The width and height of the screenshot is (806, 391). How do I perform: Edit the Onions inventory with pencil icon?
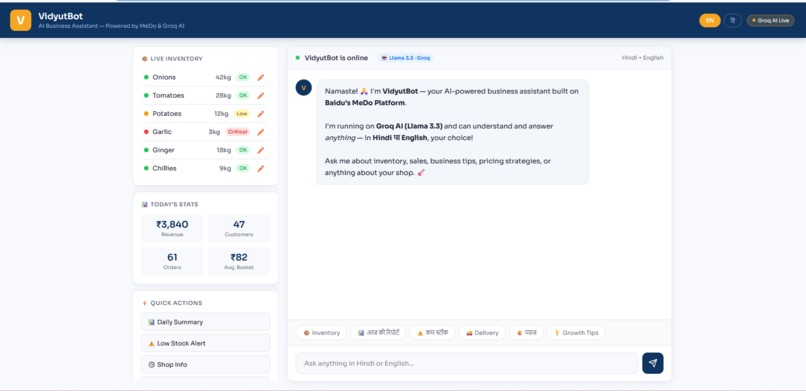click(x=261, y=77)
